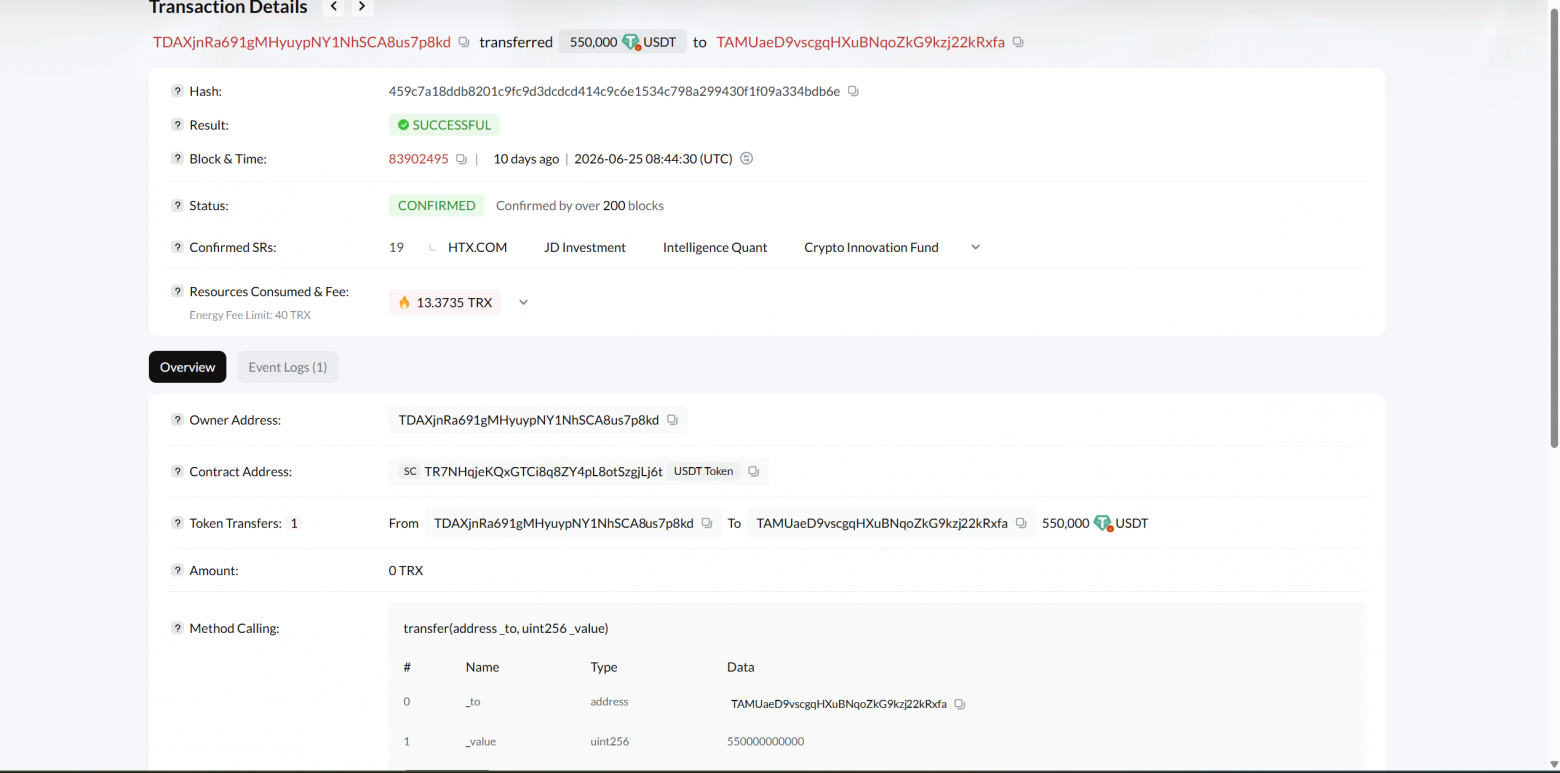Click the USDT Token tag
Screen dimensions: 1560x773
pyautogui.click(x=703, y=471)
